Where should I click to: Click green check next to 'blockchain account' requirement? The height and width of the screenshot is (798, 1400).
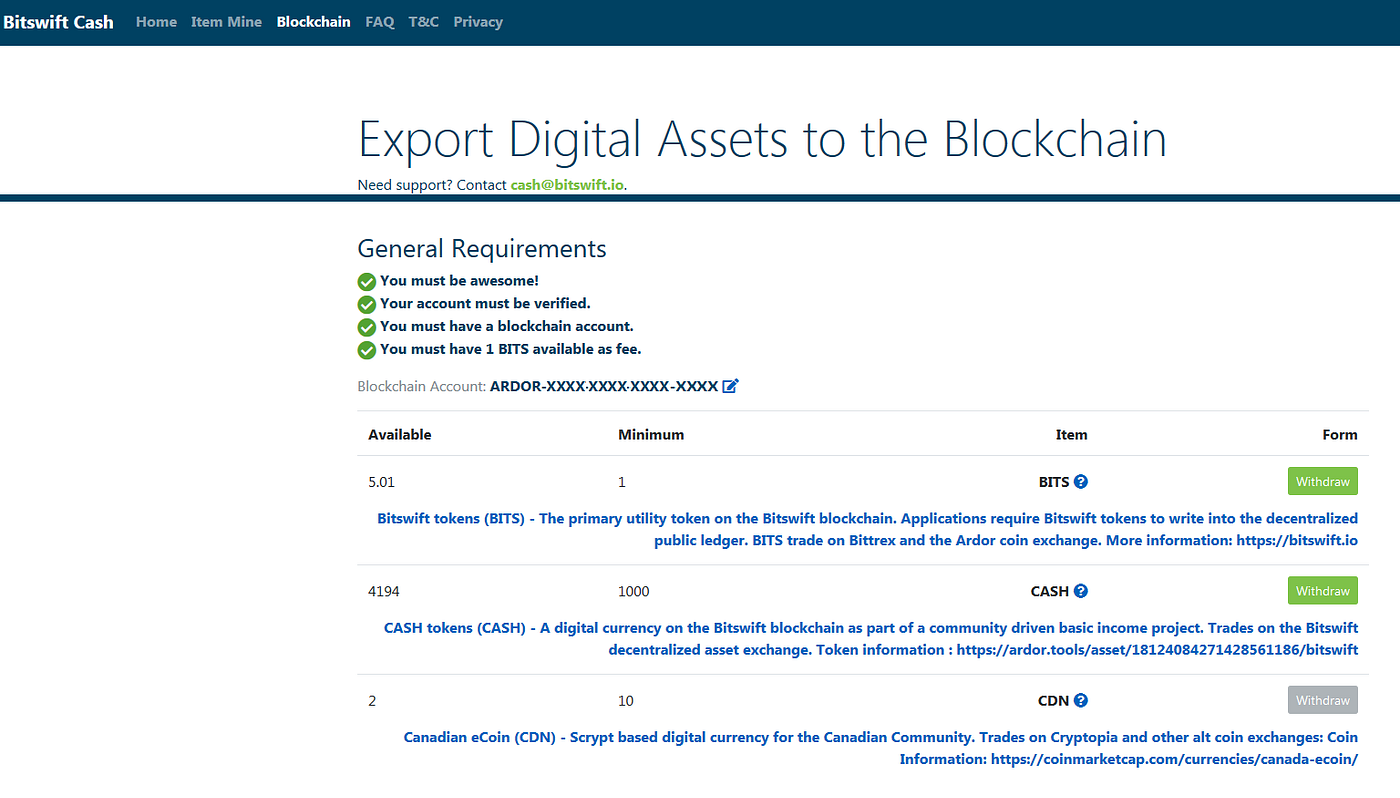[367, 327]
